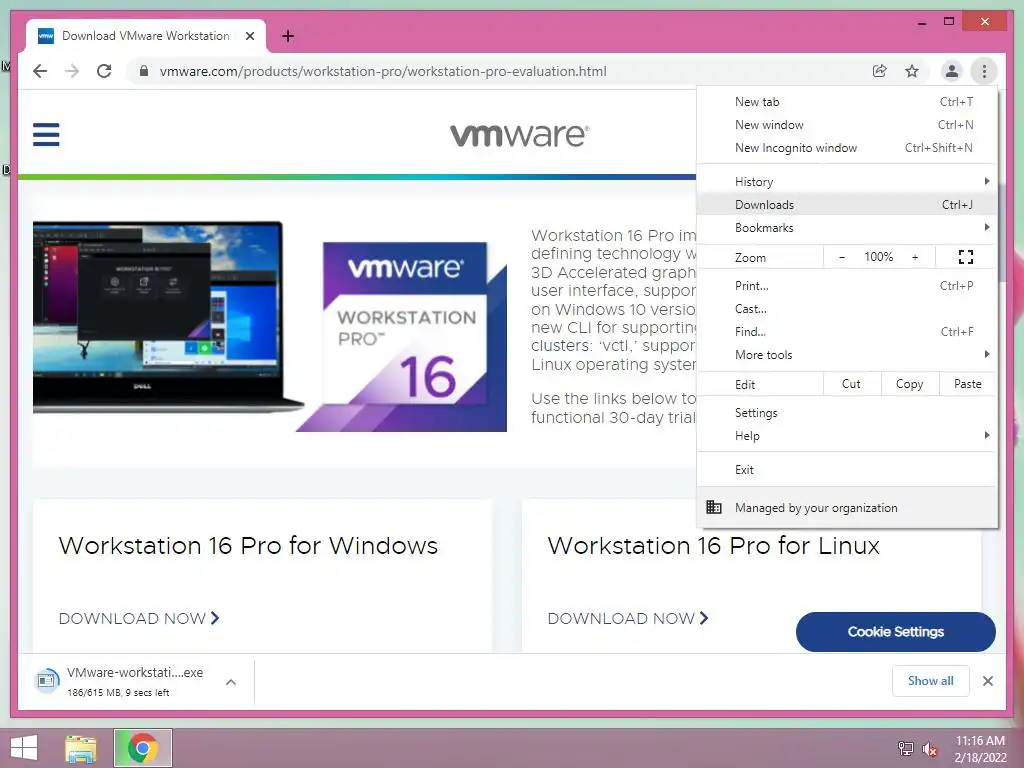Increase zoom with the plus button
Viewport: 1024px width, 768px height.
(x=915, y=257)
